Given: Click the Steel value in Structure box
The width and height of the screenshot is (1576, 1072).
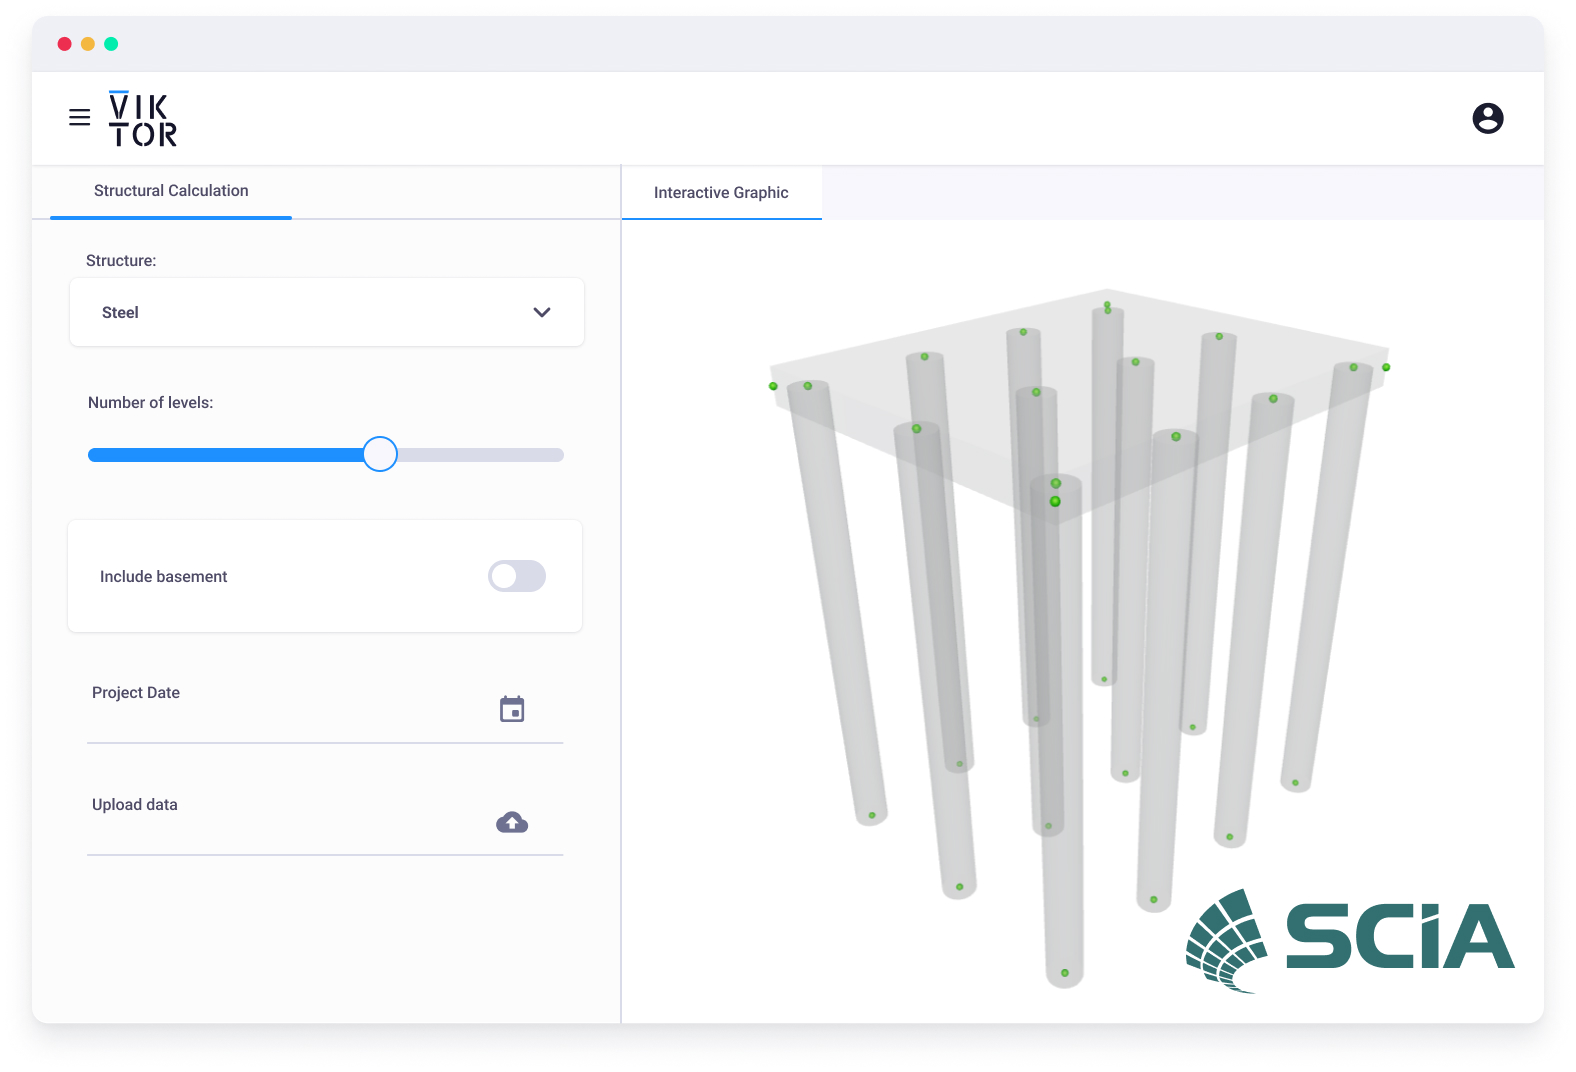Looking at the screenshot, I should click(x=120, y=313).
